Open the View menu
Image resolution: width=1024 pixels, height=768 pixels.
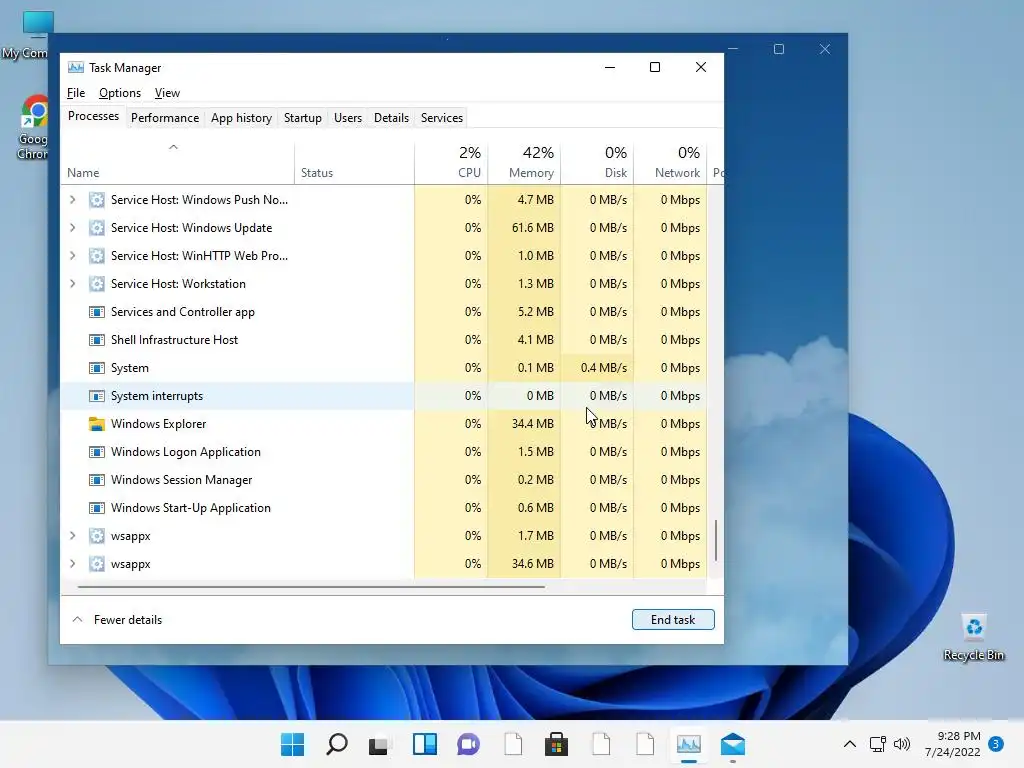pyautogui.click(x=167, y=93)
